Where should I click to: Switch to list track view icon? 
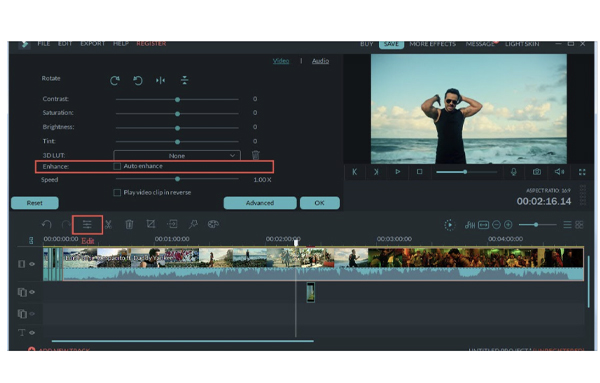click(567, 225)
